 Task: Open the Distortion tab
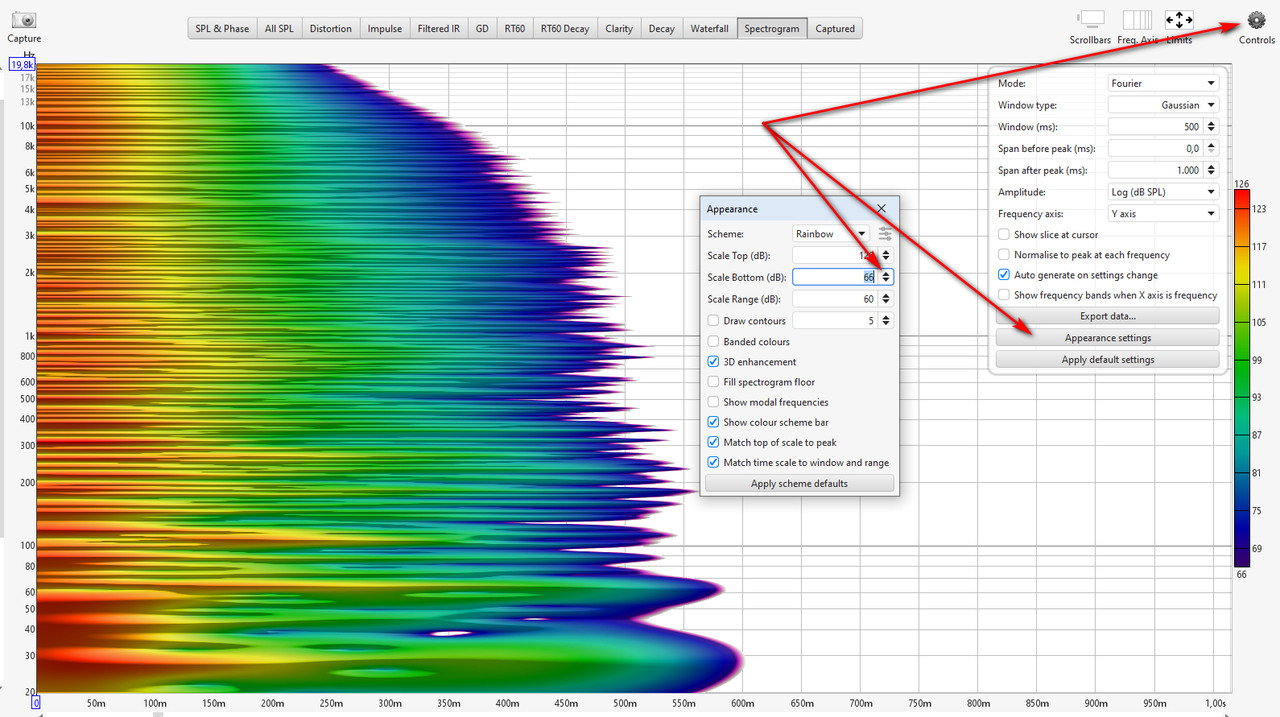[x=330, y=29]
